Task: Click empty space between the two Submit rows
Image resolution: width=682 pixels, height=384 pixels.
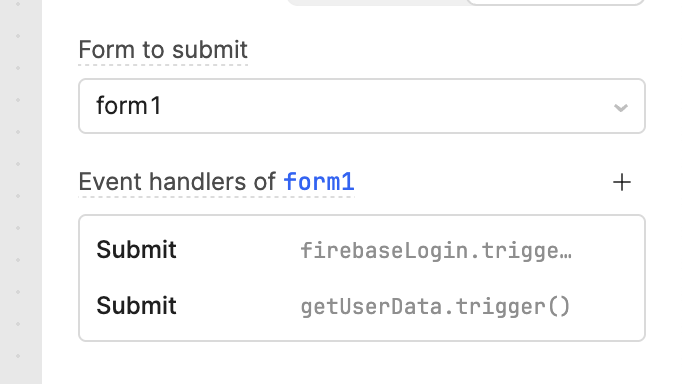Action: pyautogui.click(x=362, y=278)
